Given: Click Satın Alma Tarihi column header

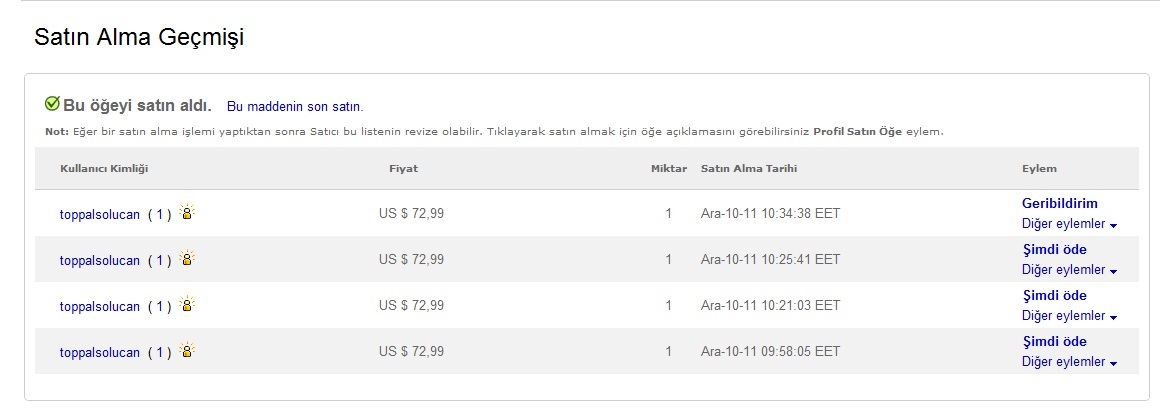Looking at the screenshot, I should (749, 169).
